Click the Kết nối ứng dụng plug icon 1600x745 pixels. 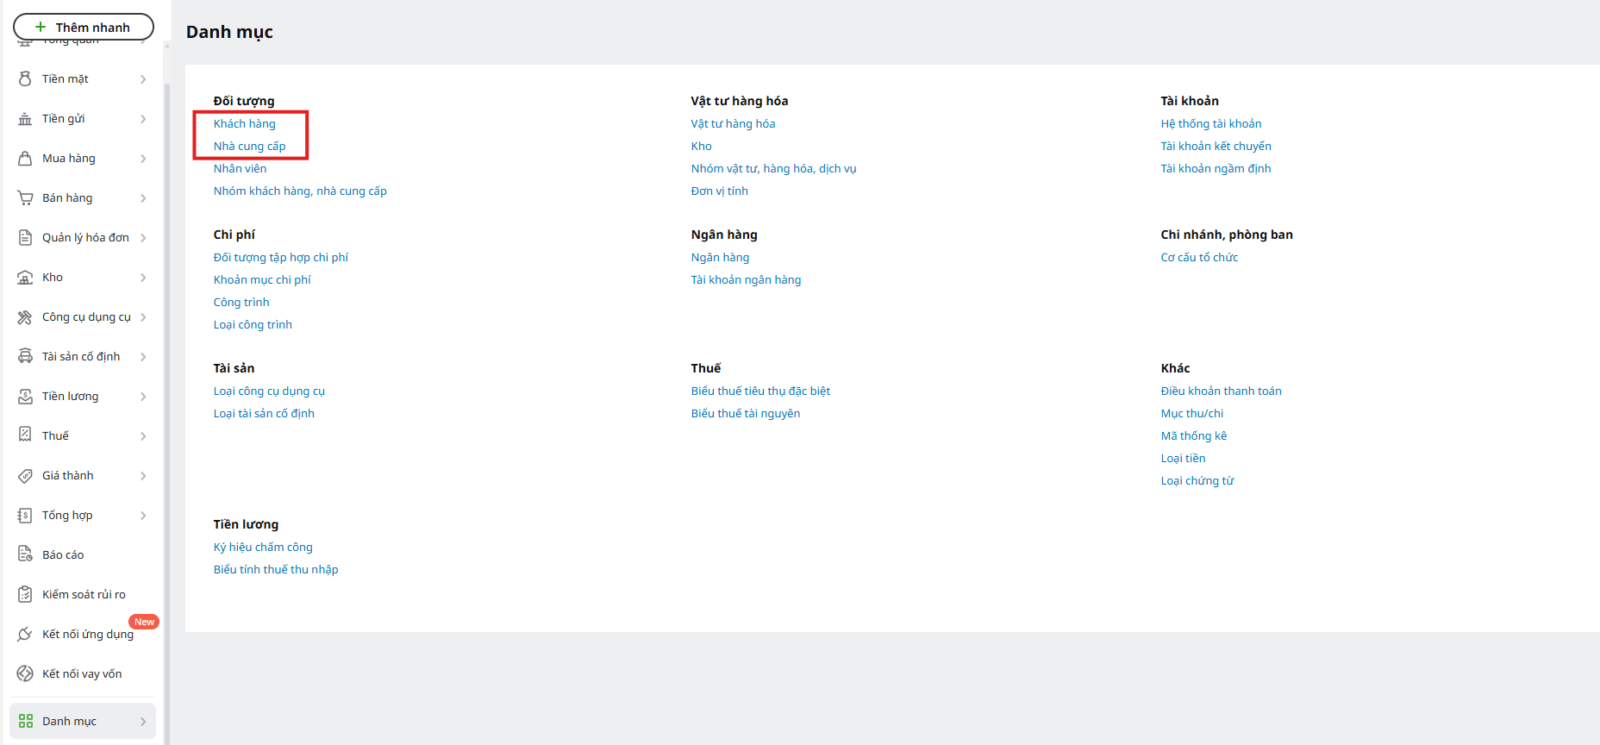tap(25, 634)
